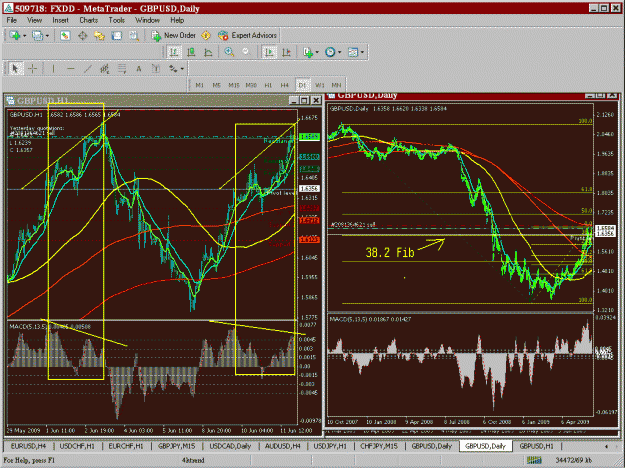Image resolution: width=625 pixels, height=468 pixels.
Task: Click the 34472/69 kb connection status
Action: coord(572,460)
